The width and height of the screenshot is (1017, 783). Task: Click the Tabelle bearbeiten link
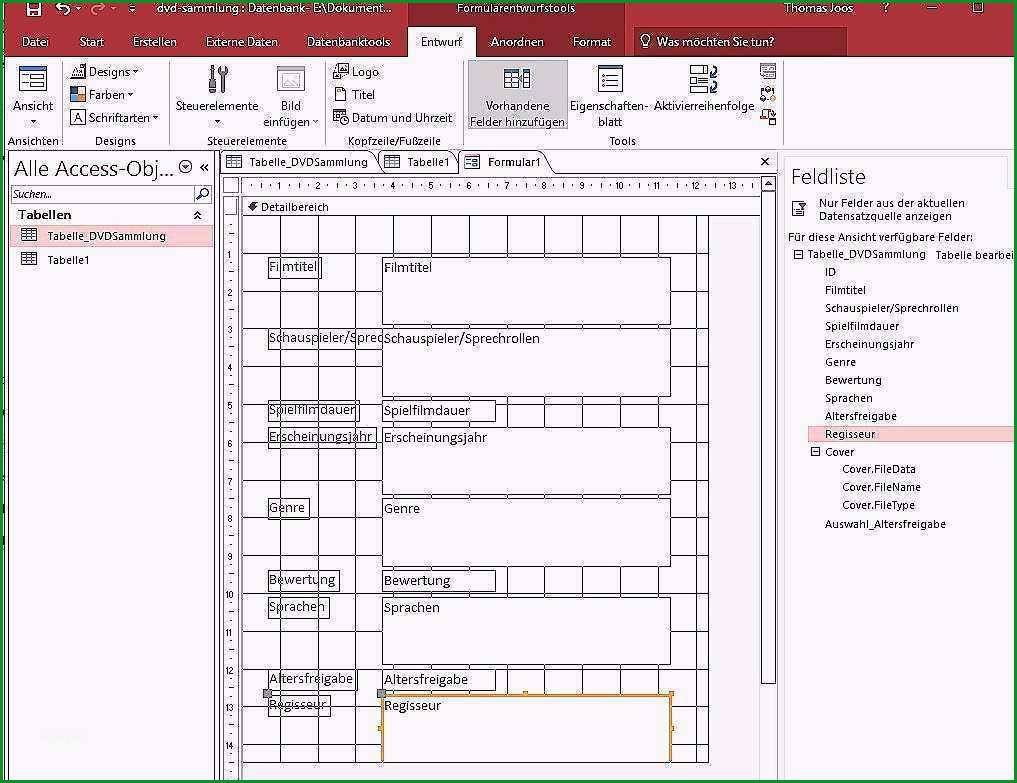(974, 255)
